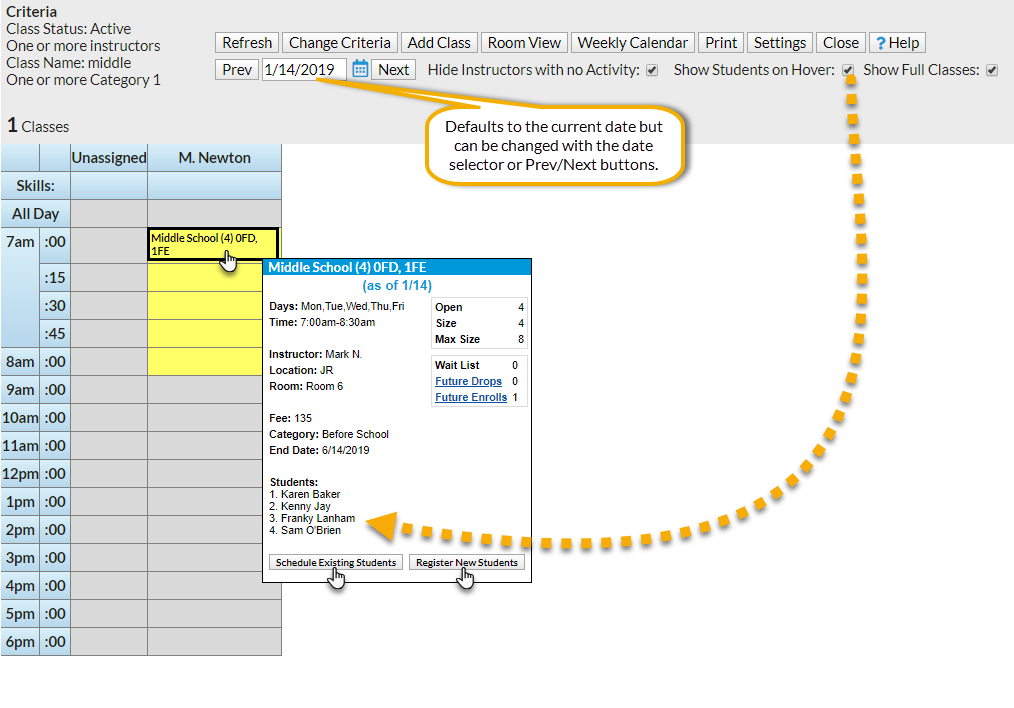1014x708 pixels.
Task: Click the End Date: 6/14/2019 text
Action: [x=319, y=450]
